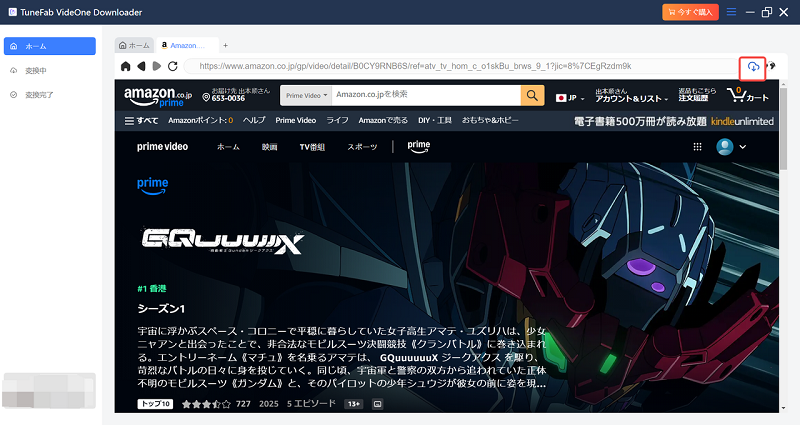Open the すべて hamburger menu
Viewport: 800px width, 425px height.
[141, 120]
